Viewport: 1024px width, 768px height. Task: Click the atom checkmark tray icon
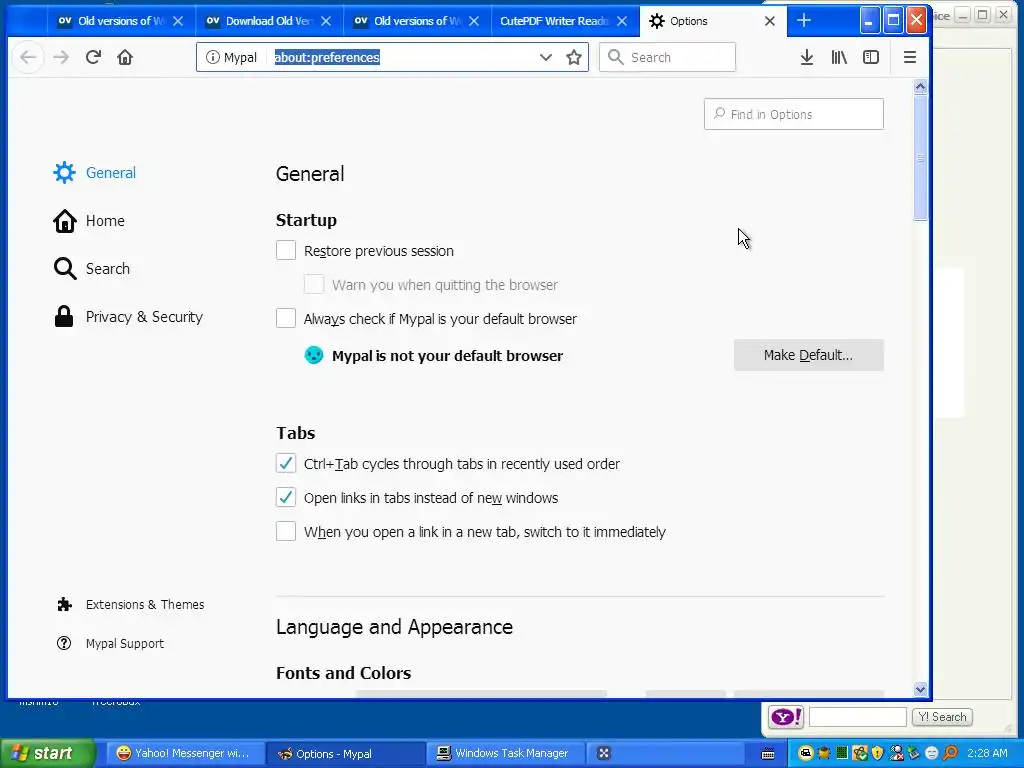[859, 754]
